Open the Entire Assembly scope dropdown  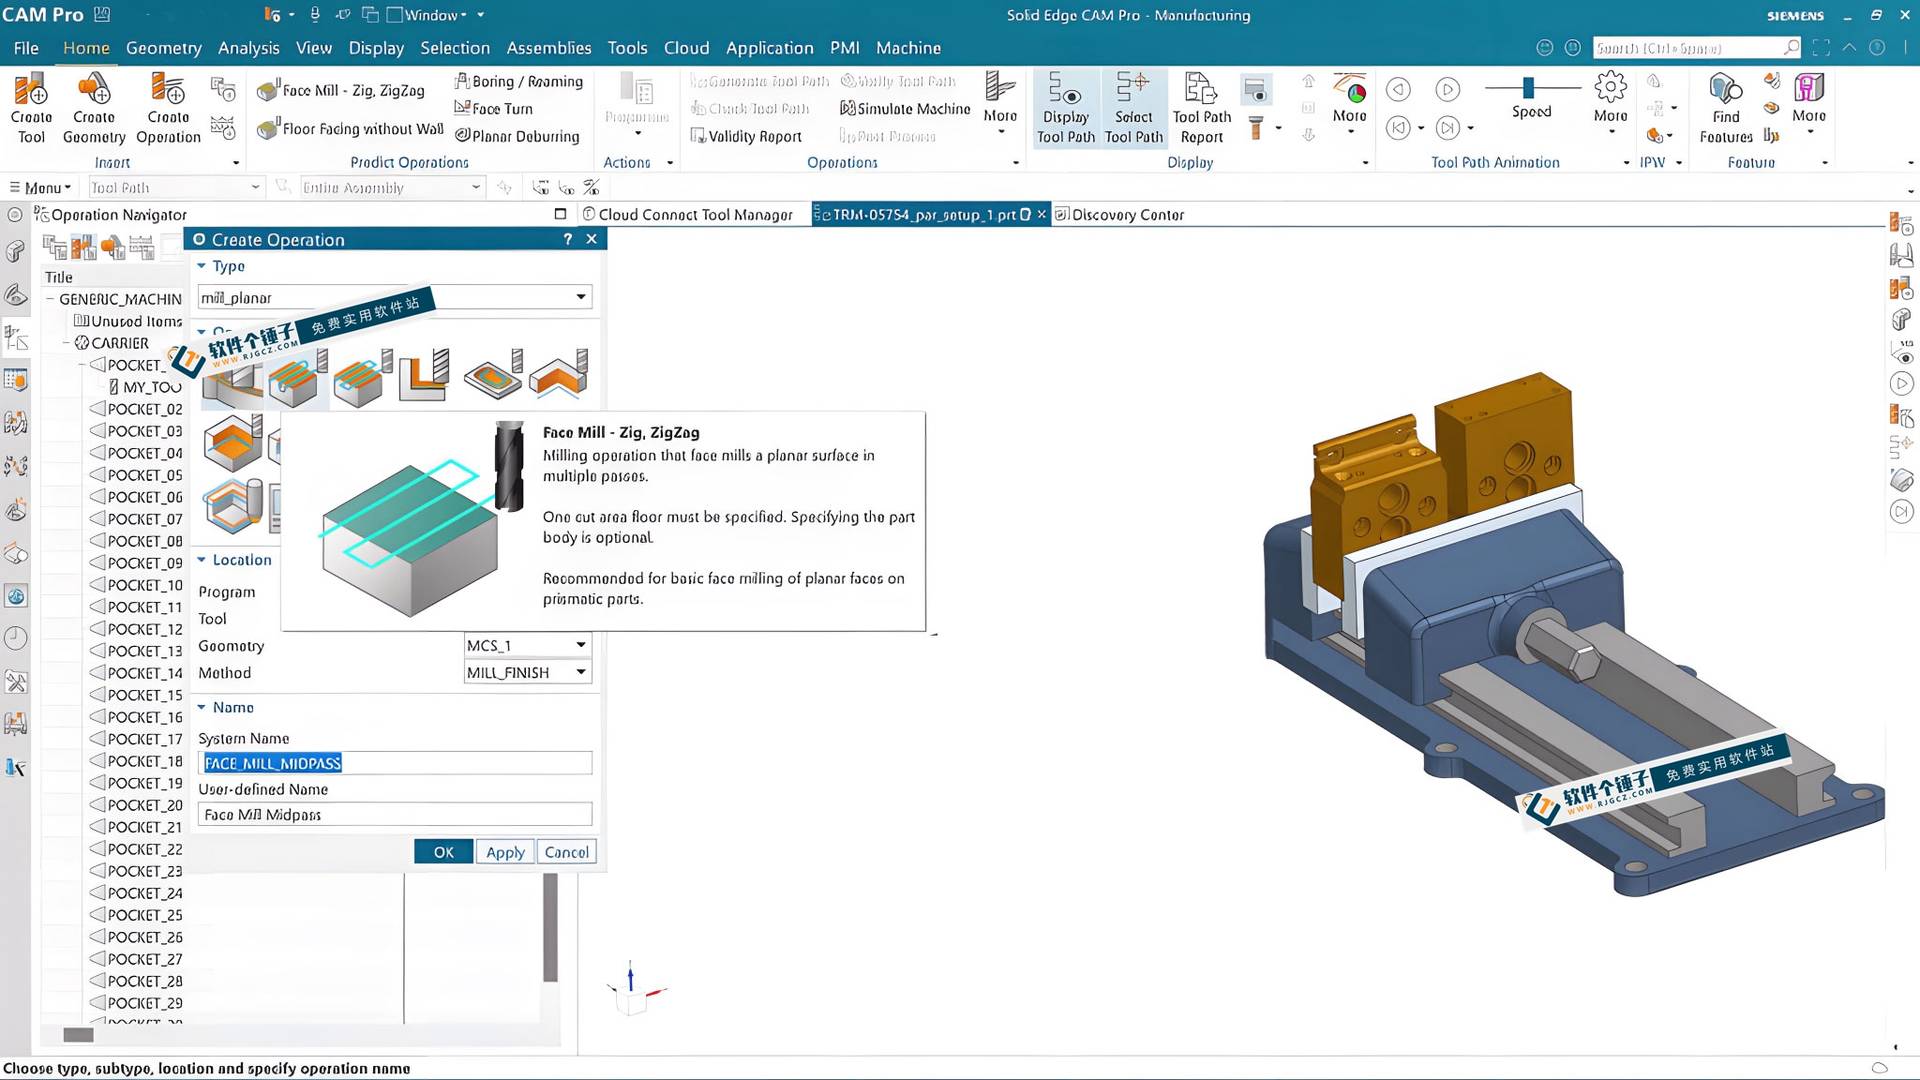tap(392, 188)
